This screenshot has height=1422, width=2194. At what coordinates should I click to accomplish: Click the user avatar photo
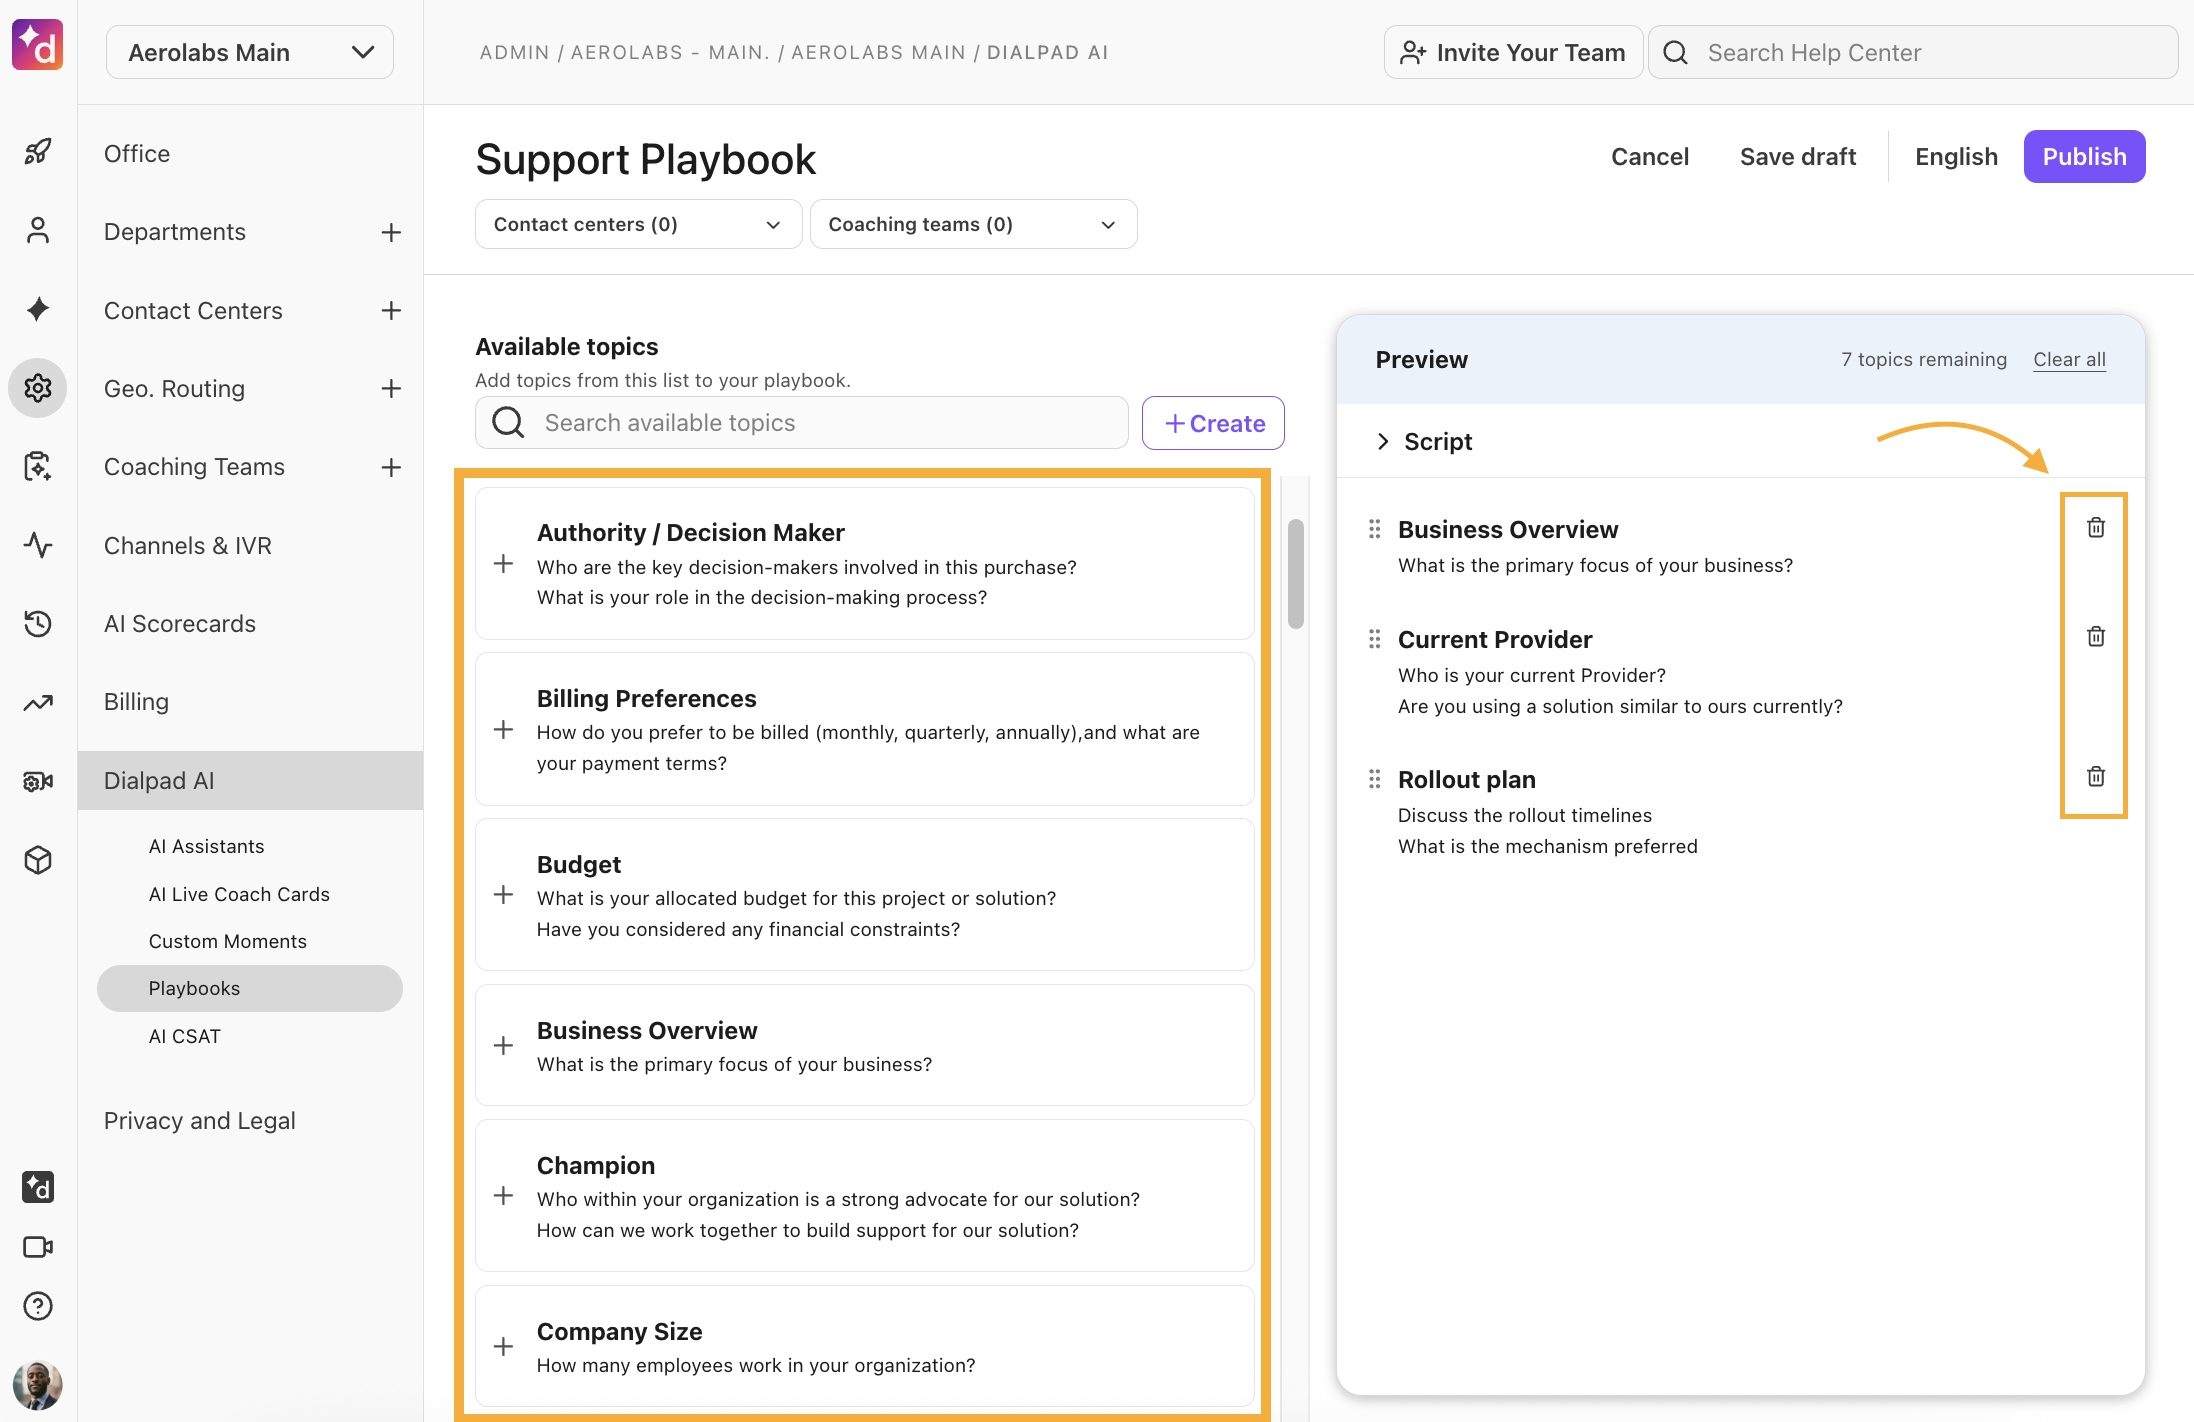(x=38, y=1386)
